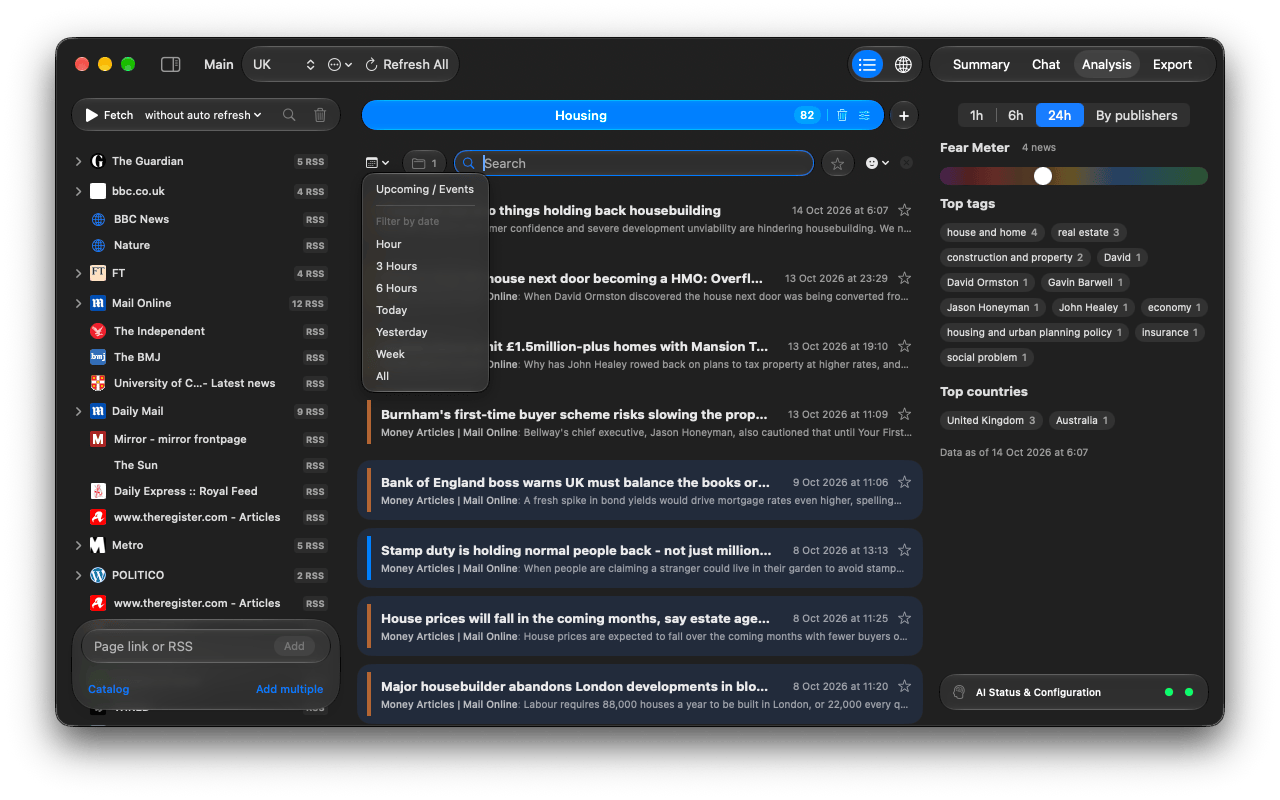Star the Stamp duty article
Viewport: 1280px width, 800px height.
(x=904, y=550)
